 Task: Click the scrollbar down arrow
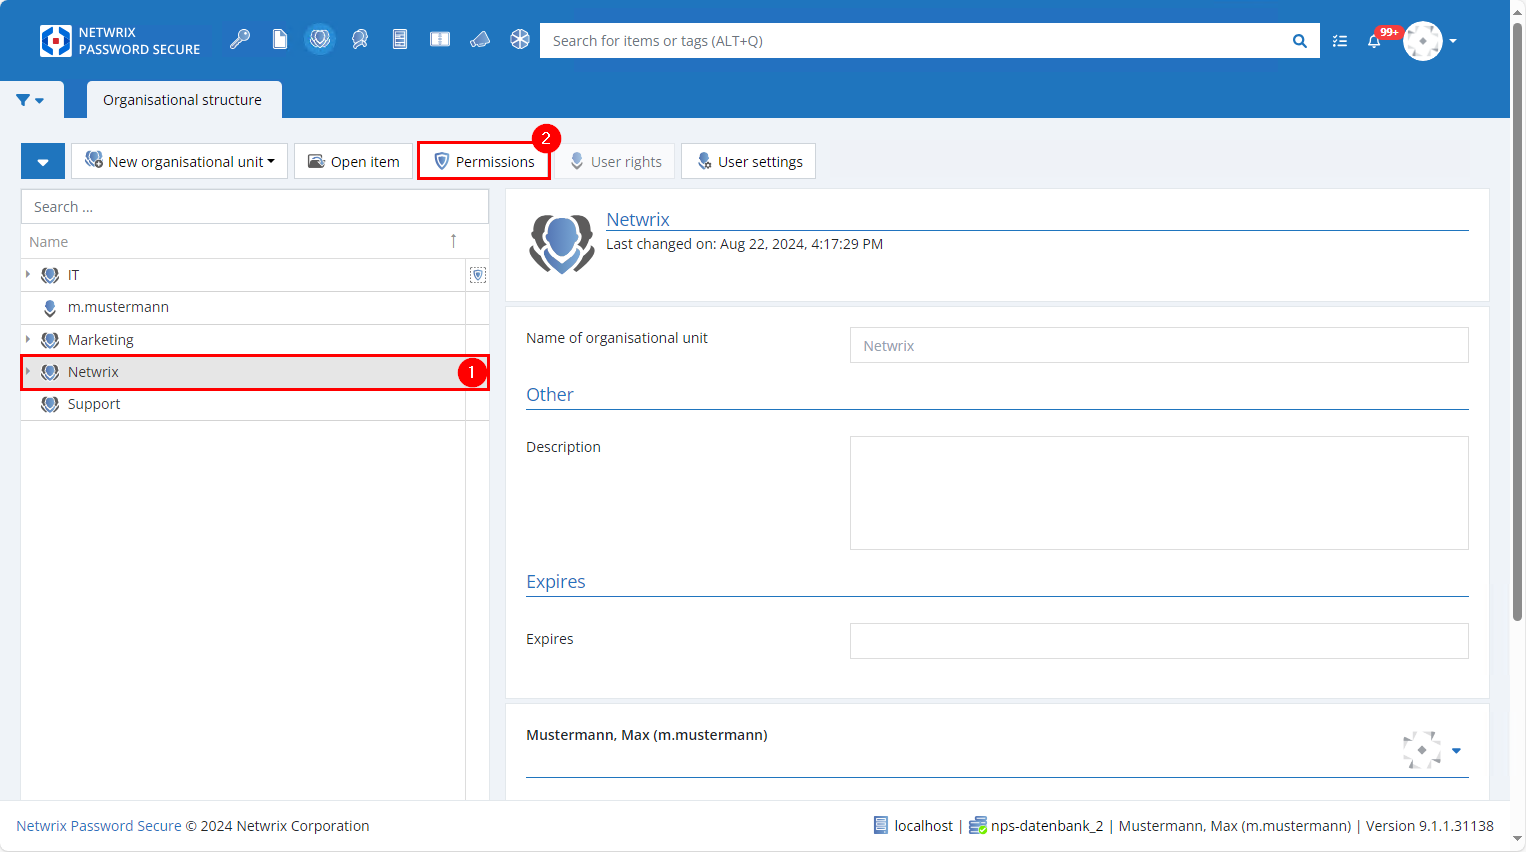1517,841
